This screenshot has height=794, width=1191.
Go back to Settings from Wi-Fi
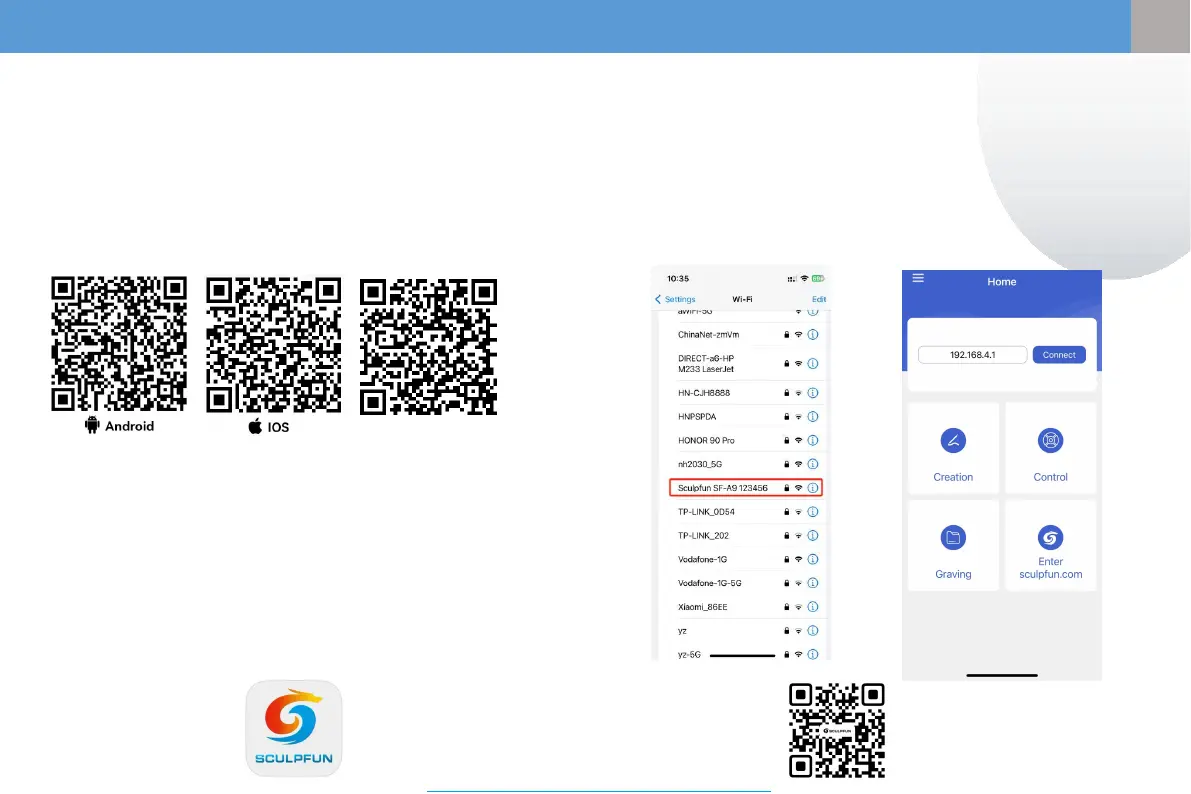(x=675, y=299)
